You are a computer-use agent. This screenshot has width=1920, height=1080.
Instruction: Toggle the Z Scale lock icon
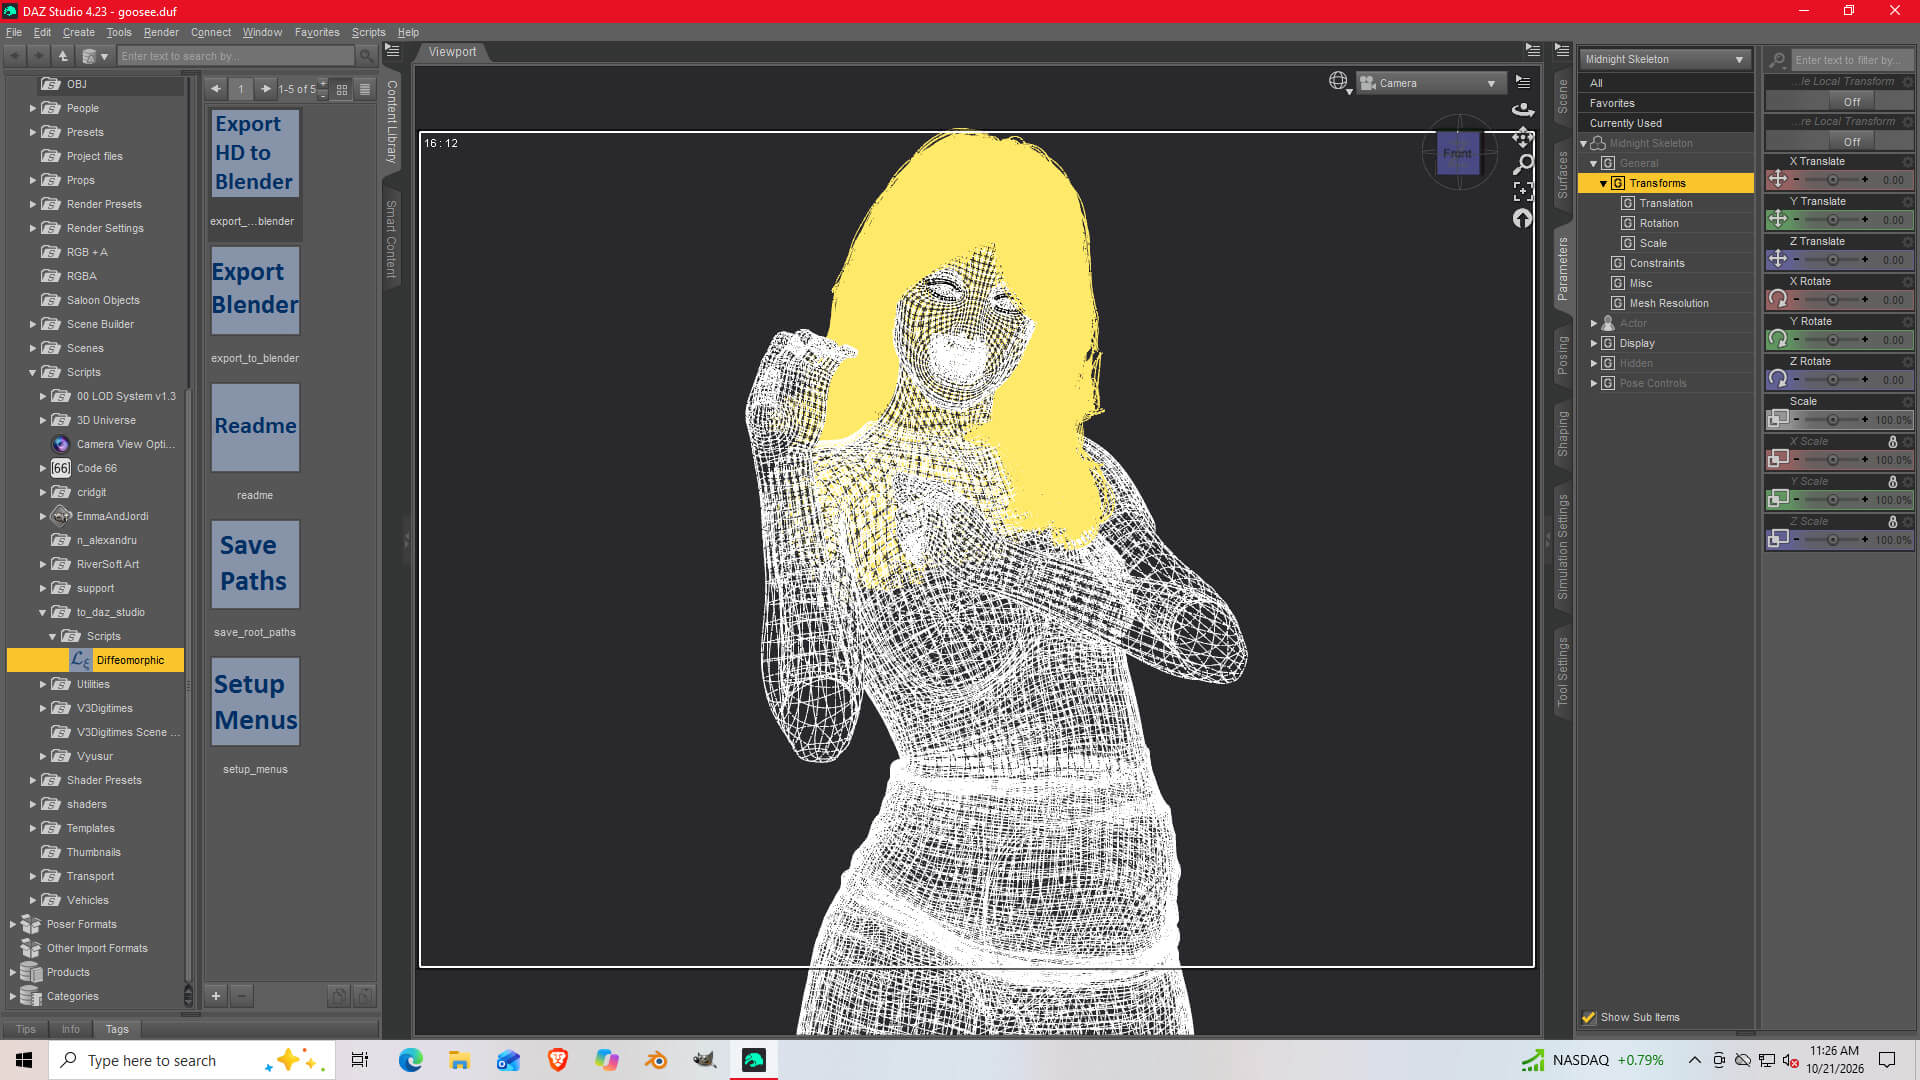tap(1892, 522)
